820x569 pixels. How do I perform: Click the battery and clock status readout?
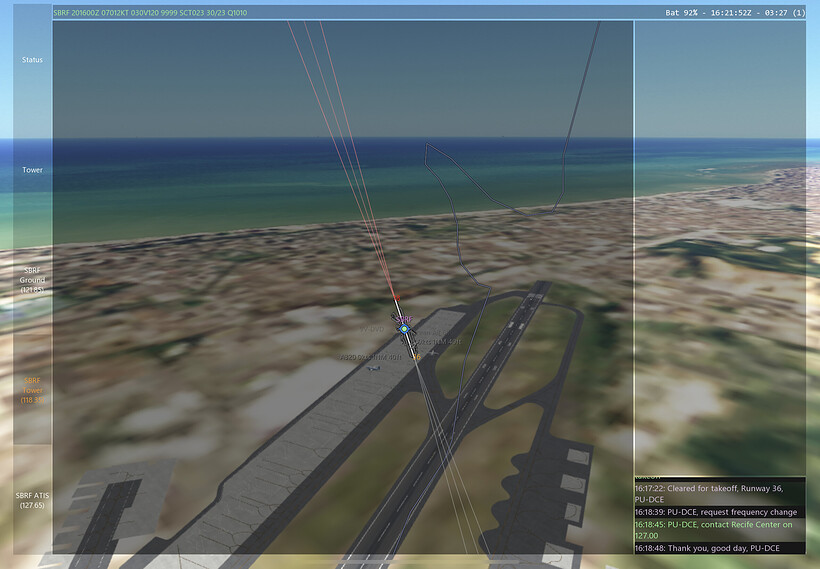pos(735,13)
